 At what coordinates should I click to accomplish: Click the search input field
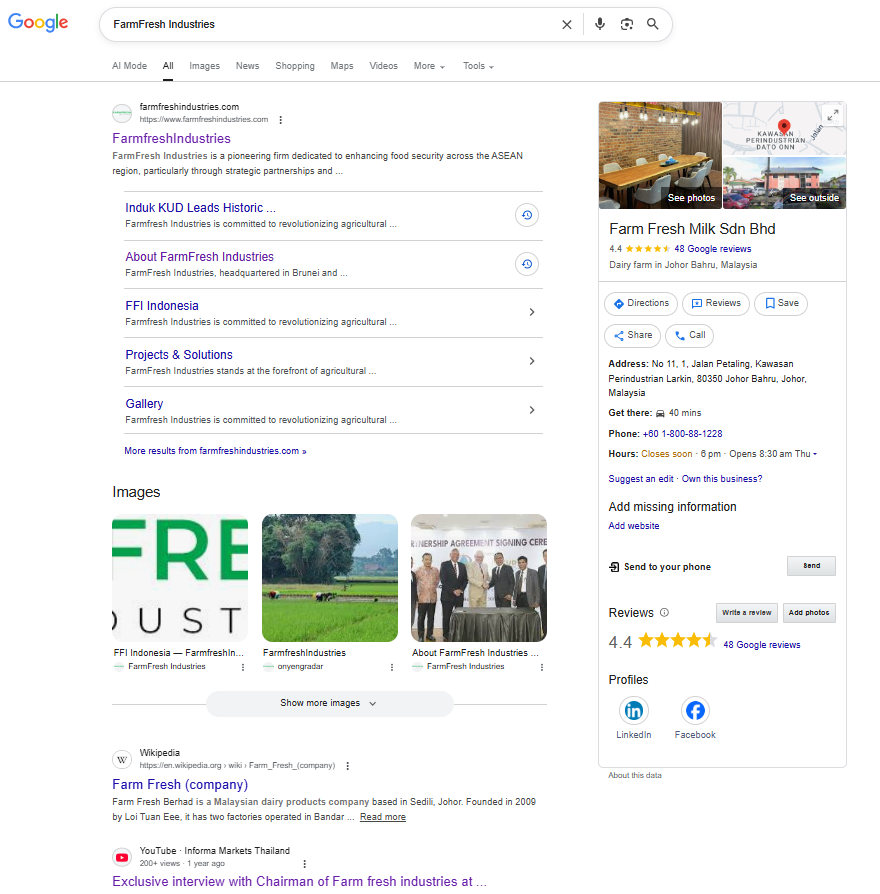[x=331, y=25]
